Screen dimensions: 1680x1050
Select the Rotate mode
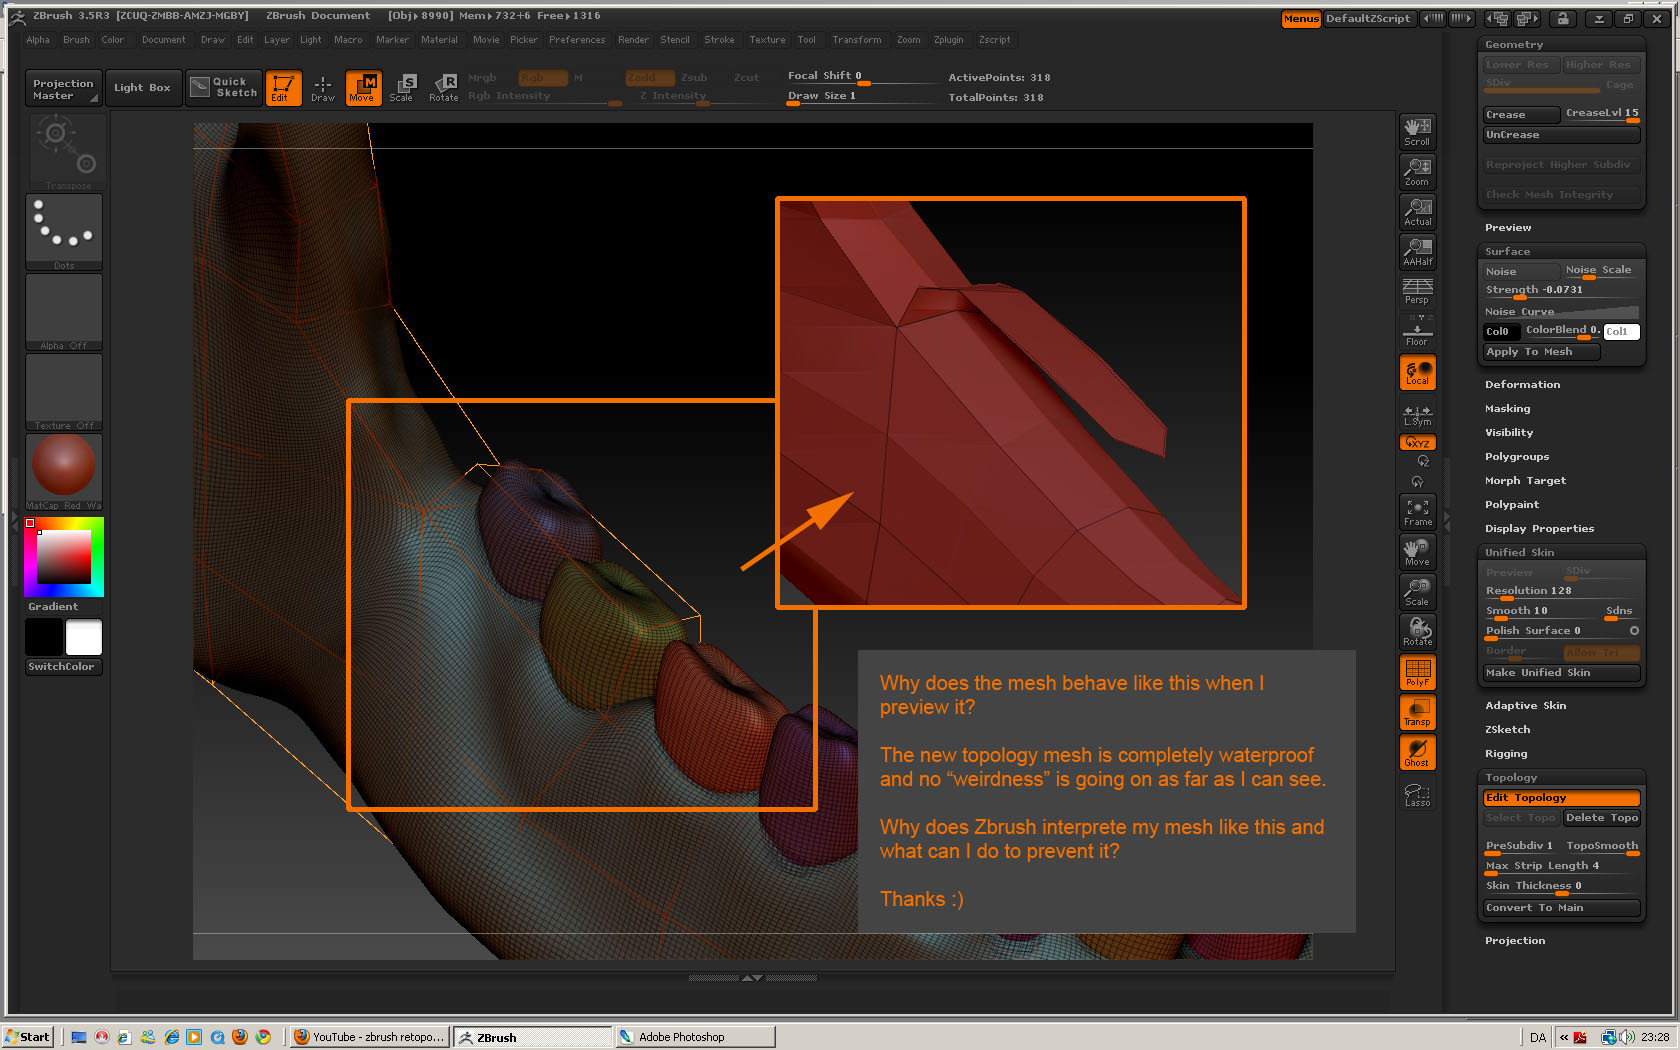[443, 87]
